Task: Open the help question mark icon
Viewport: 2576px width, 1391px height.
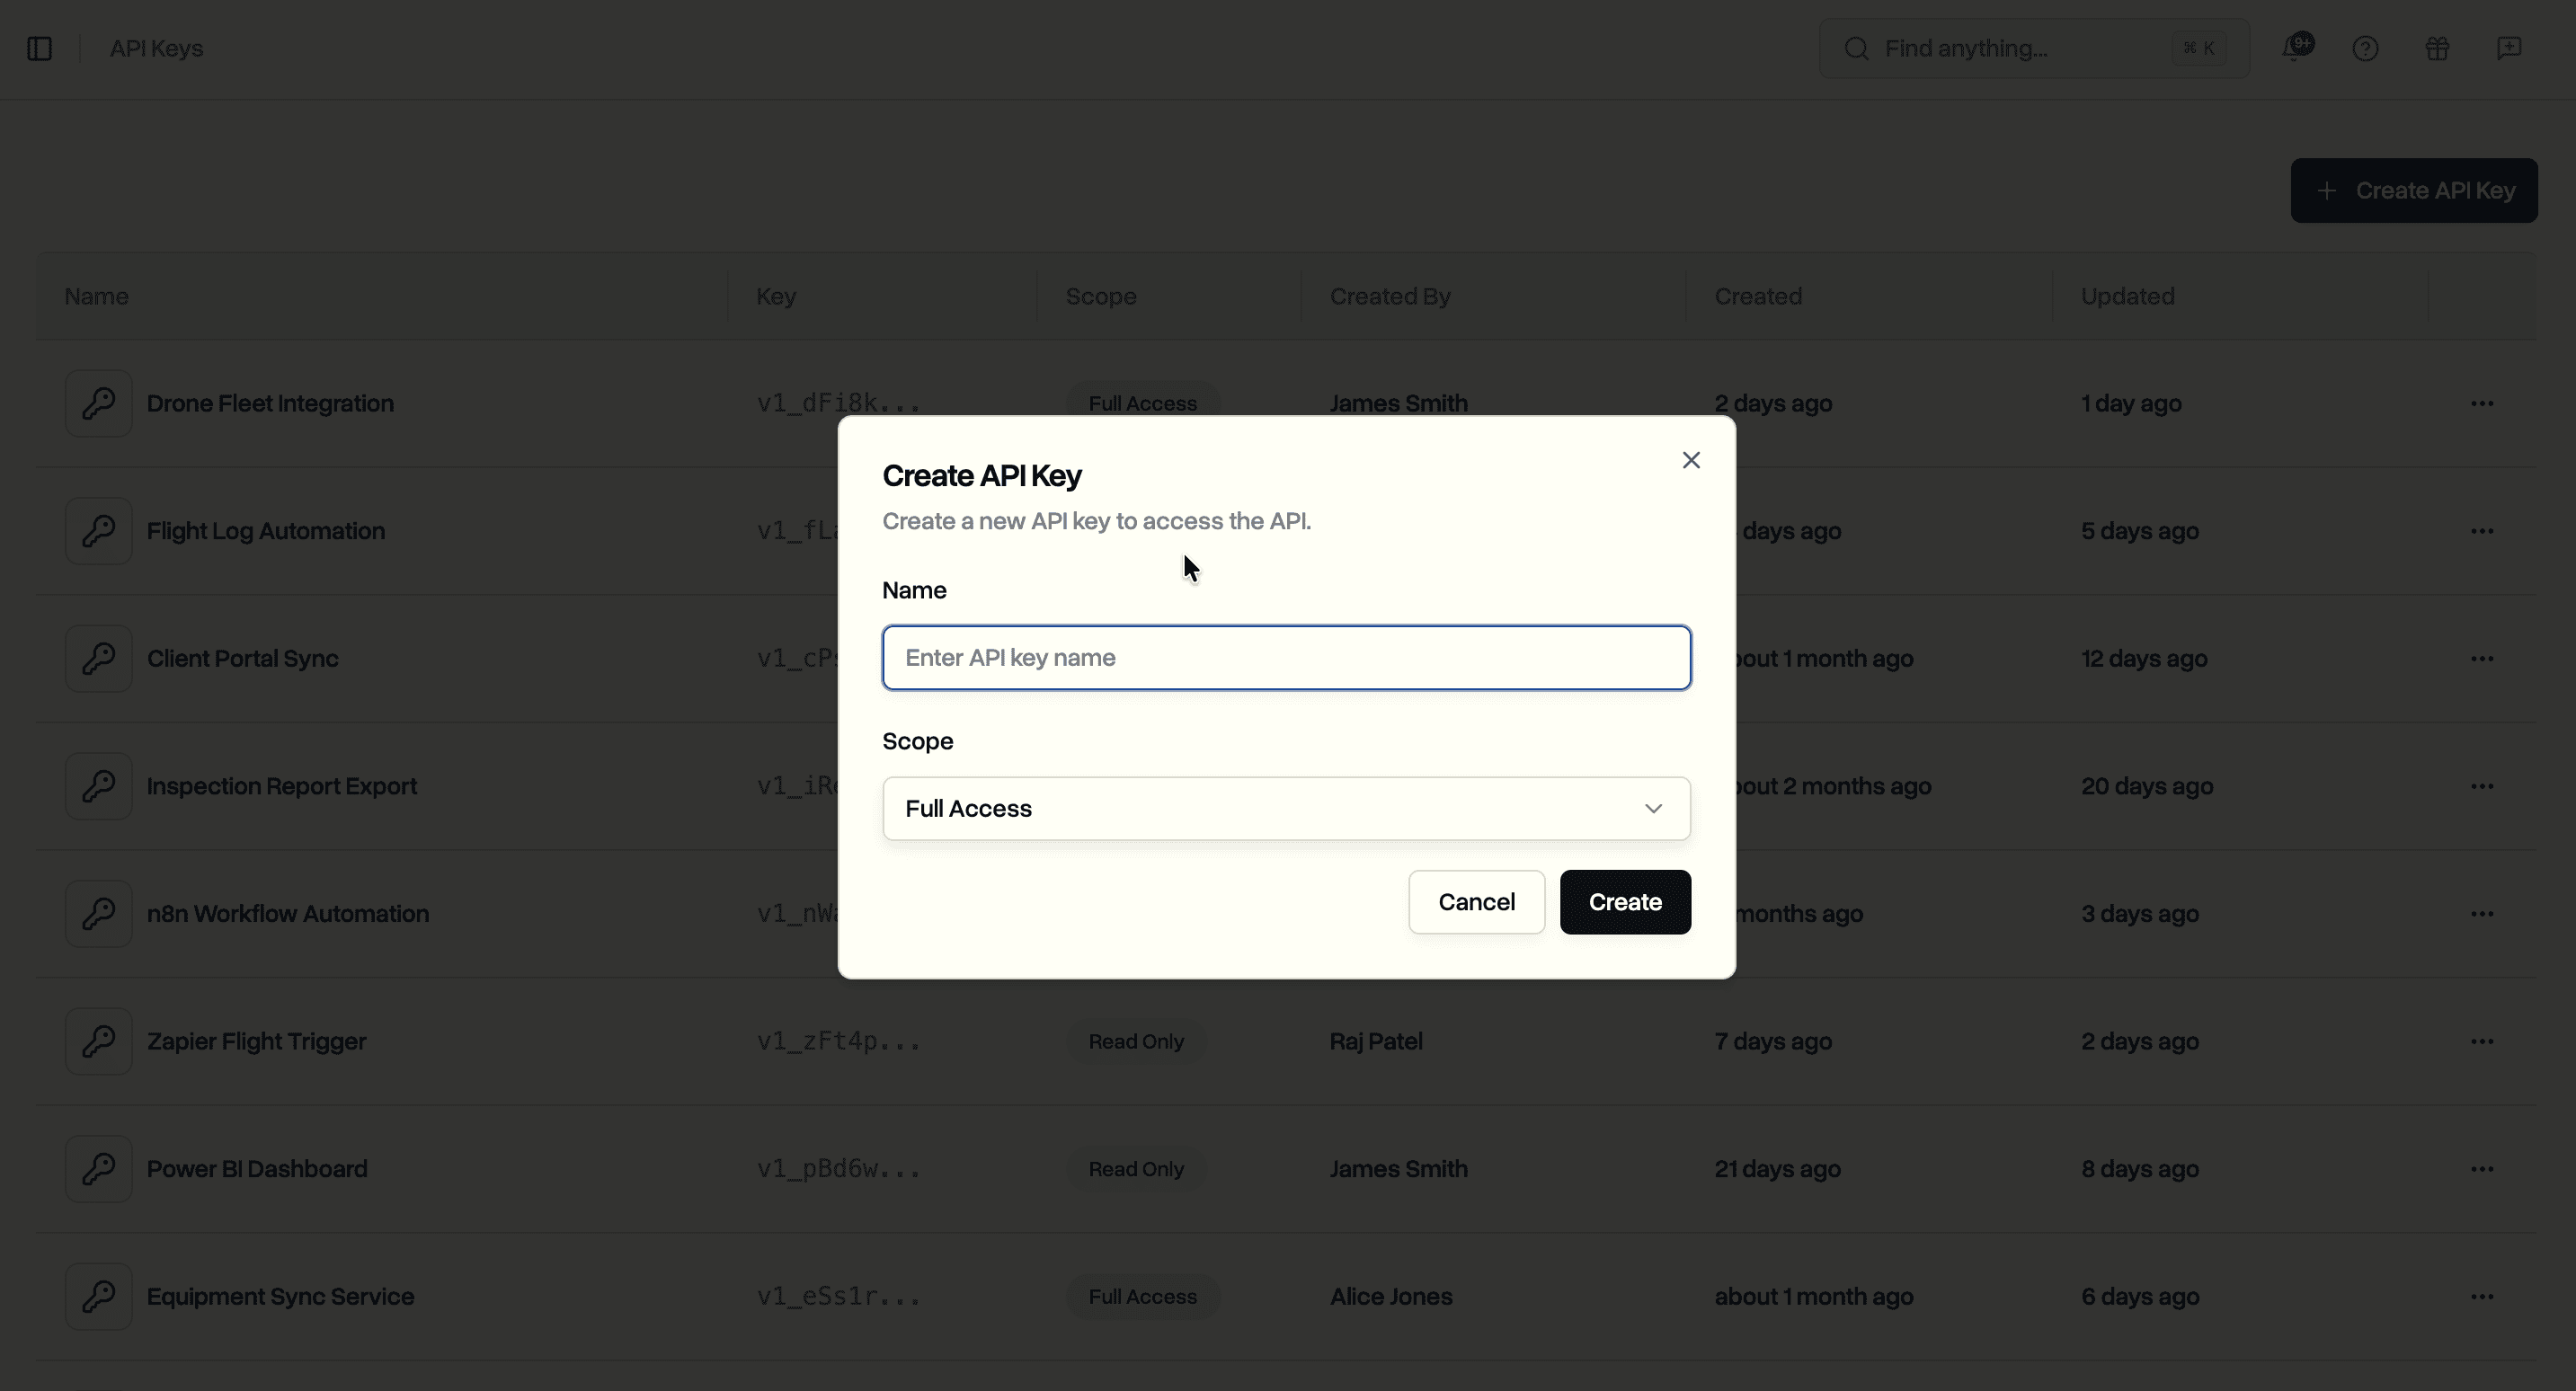Action: (2366, 47)
